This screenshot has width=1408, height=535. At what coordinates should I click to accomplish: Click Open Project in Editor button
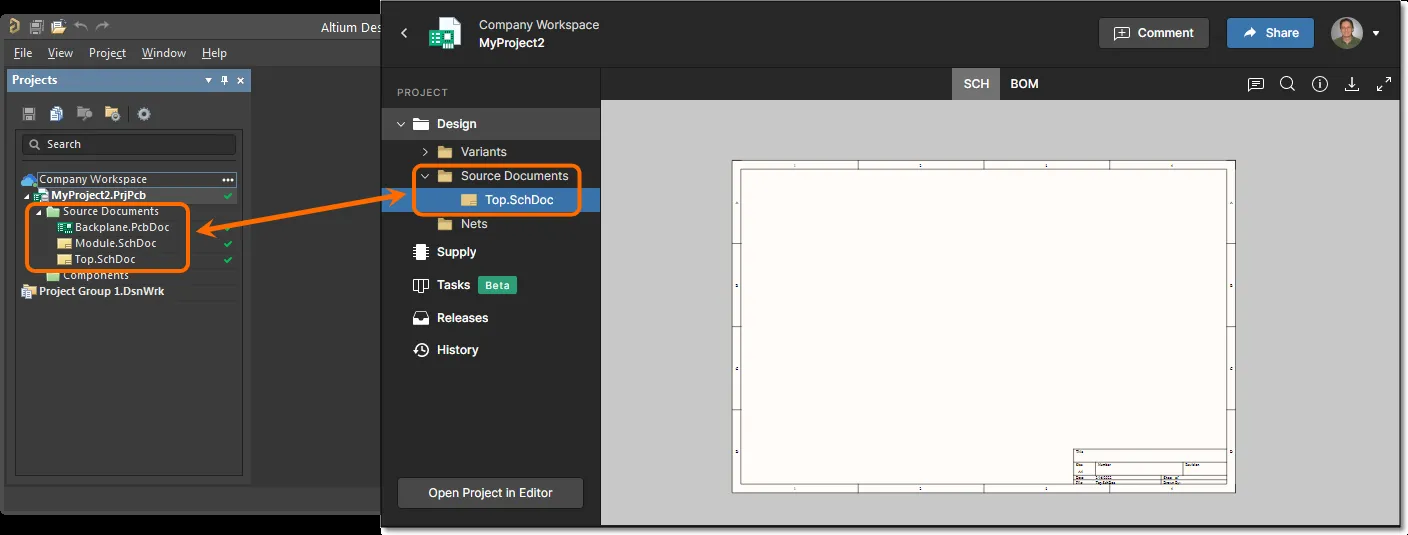490,493
